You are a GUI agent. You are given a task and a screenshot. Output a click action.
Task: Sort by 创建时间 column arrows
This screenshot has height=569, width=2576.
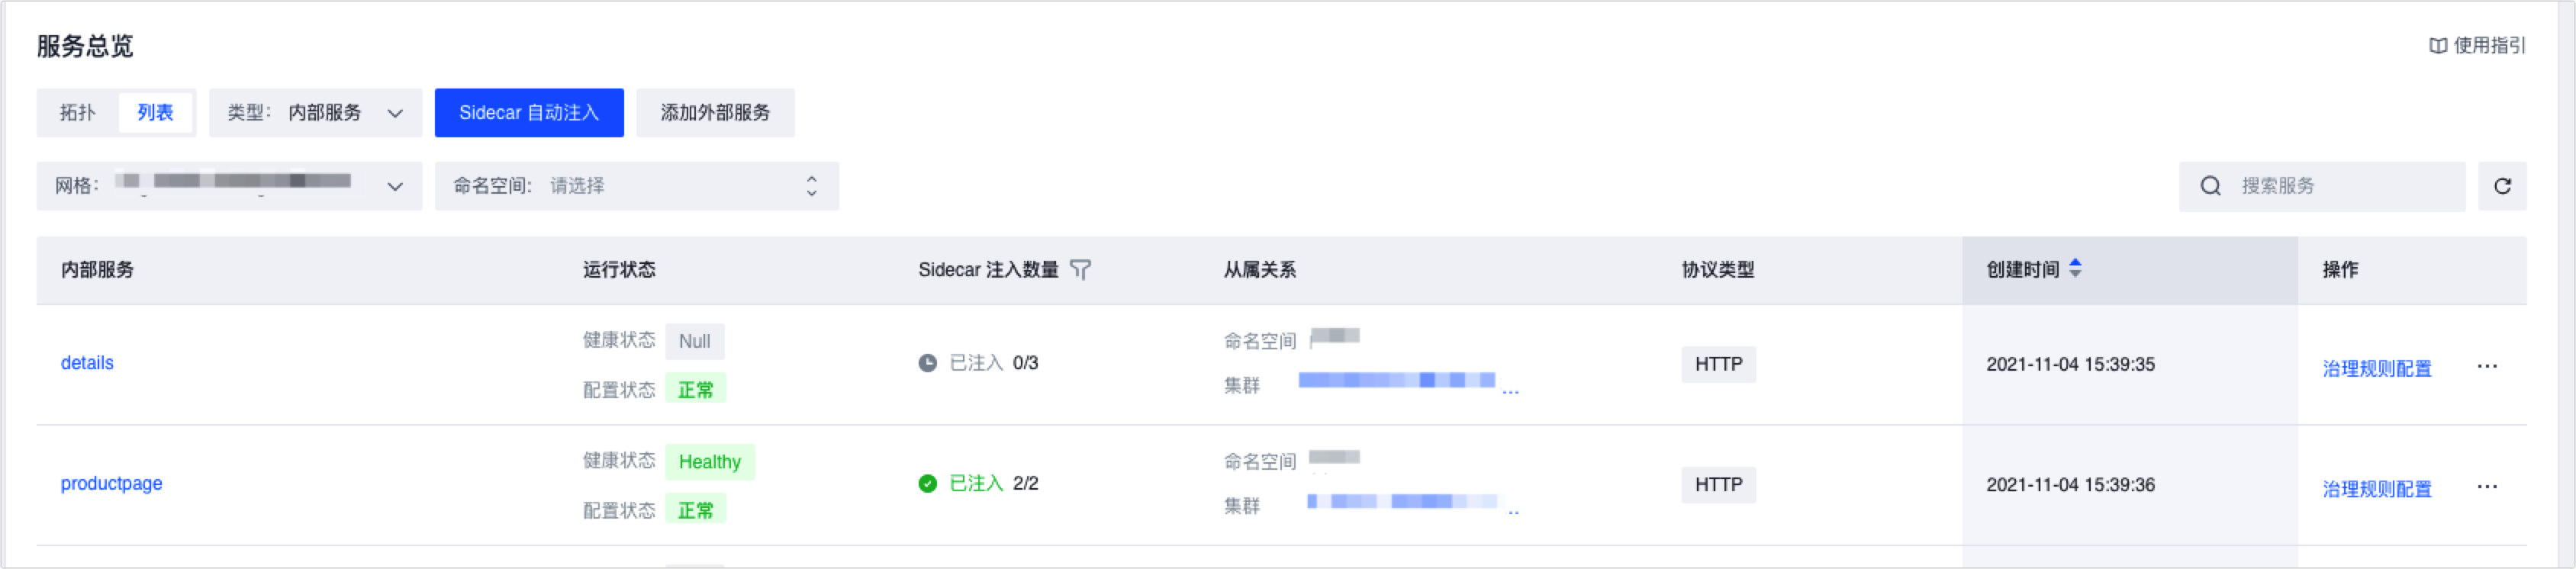point(2075,268)
